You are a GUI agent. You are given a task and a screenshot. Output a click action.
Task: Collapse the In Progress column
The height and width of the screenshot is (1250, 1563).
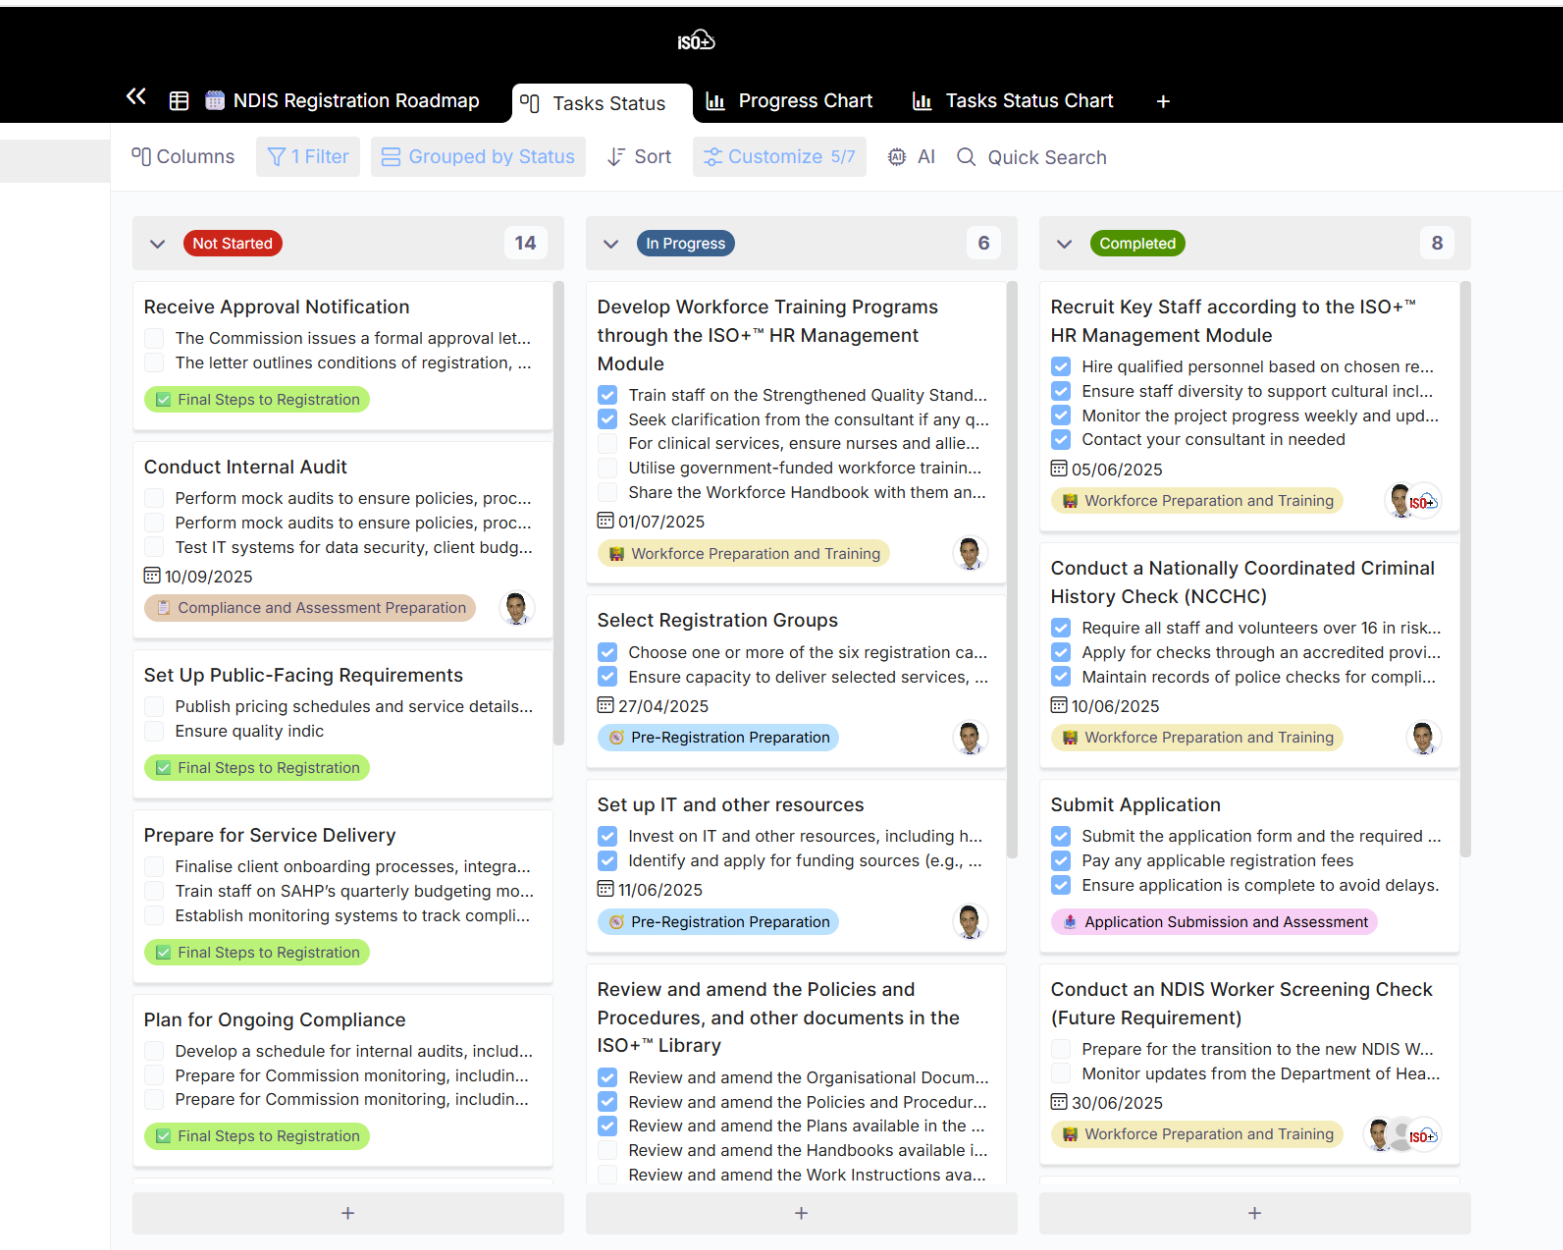(611, 244)
